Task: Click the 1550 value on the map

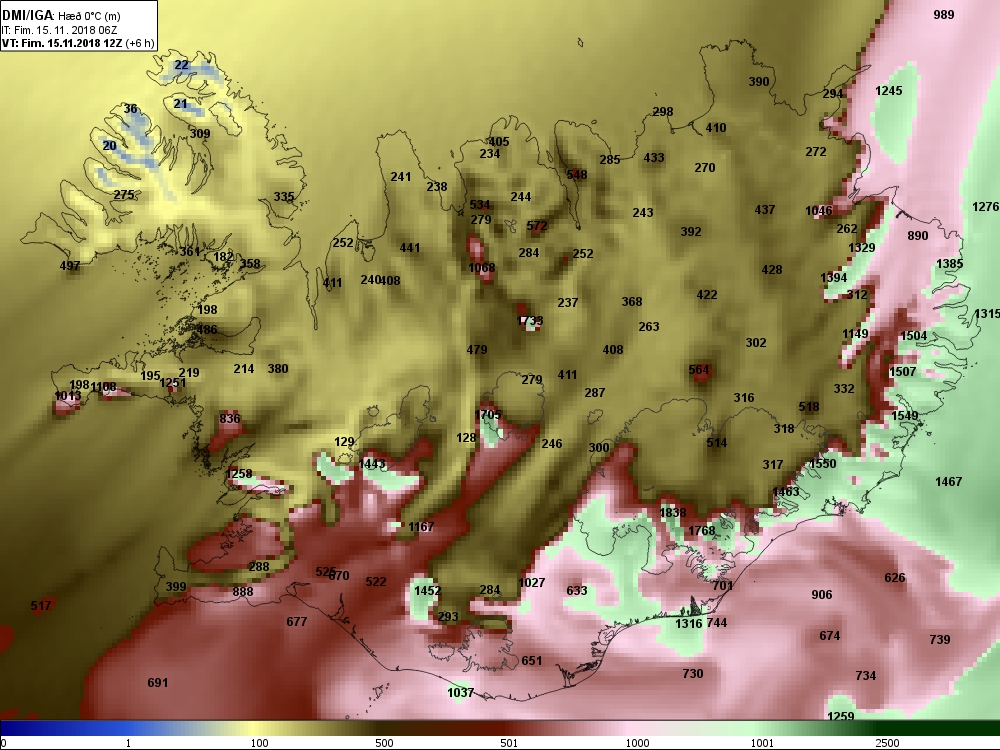Action: [x=823, y=464]
